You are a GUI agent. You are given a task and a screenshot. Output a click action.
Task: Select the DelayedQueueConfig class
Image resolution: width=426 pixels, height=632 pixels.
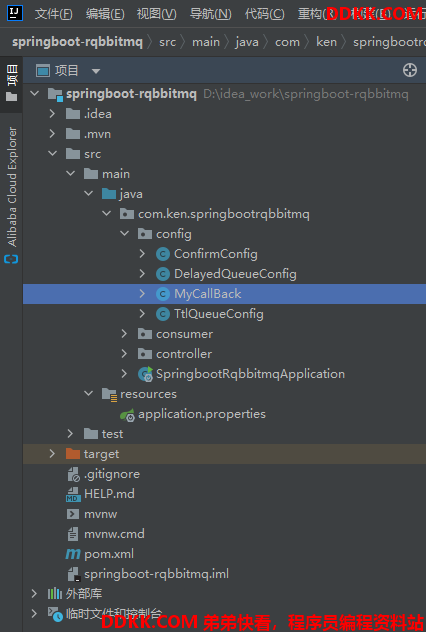pyautogui.click(x=235, y=274)
